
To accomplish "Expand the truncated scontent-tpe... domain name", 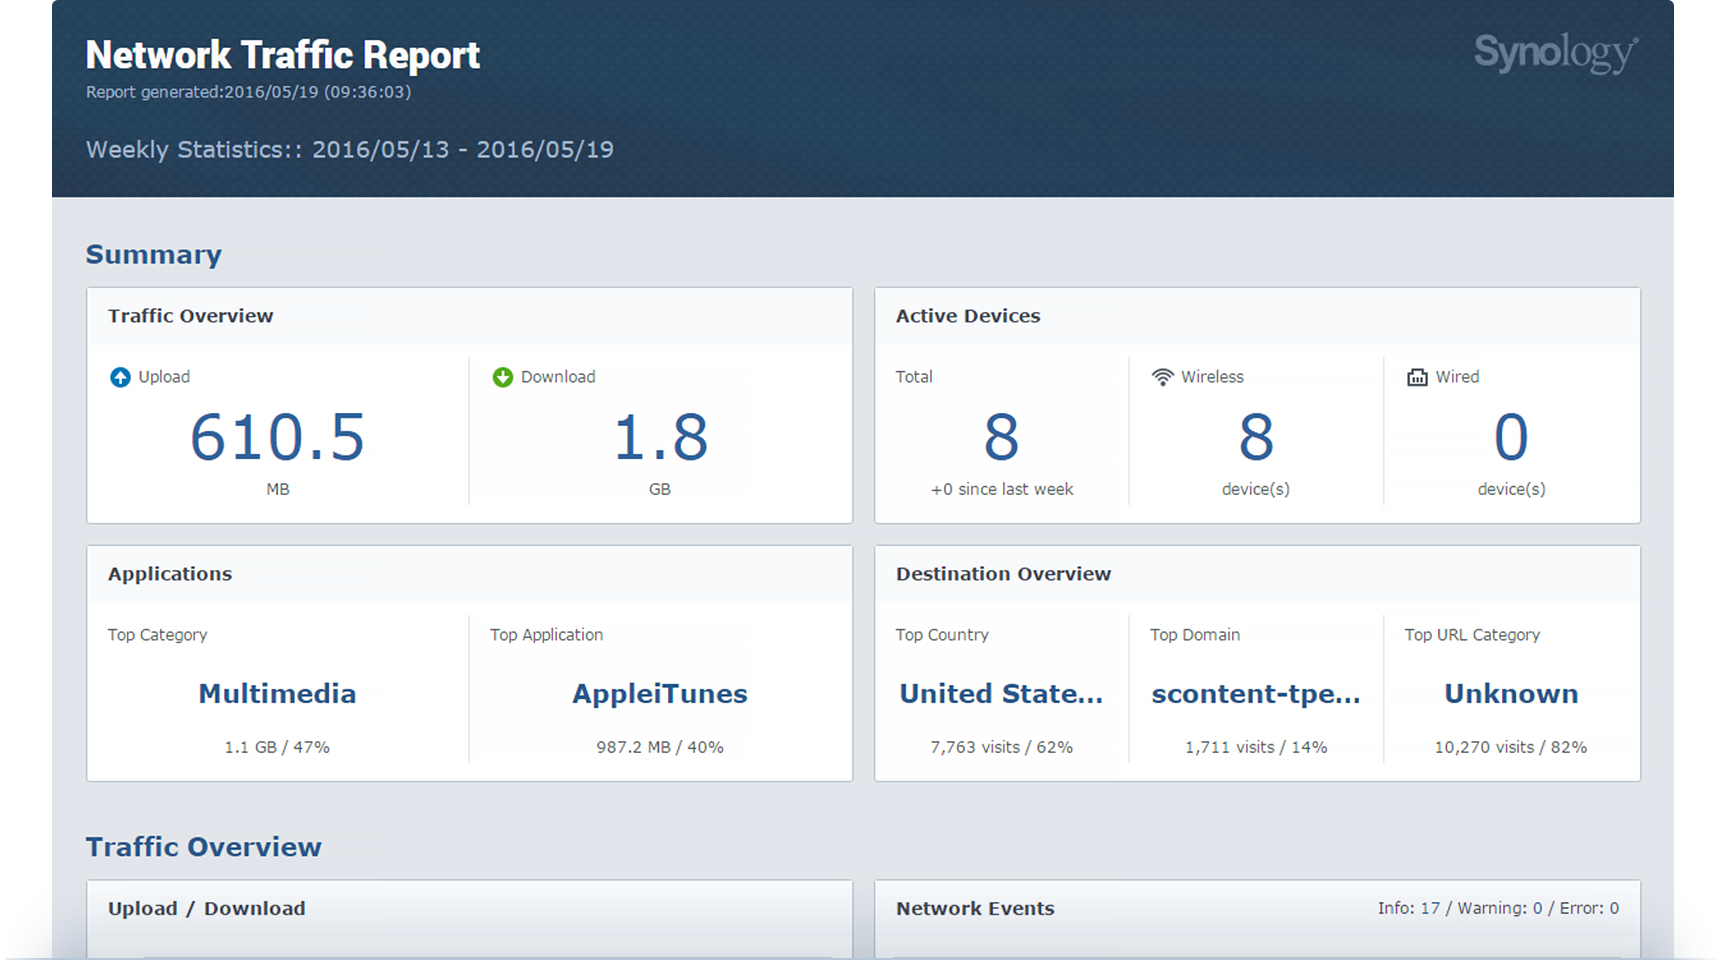I will [x=1256, y=693].
